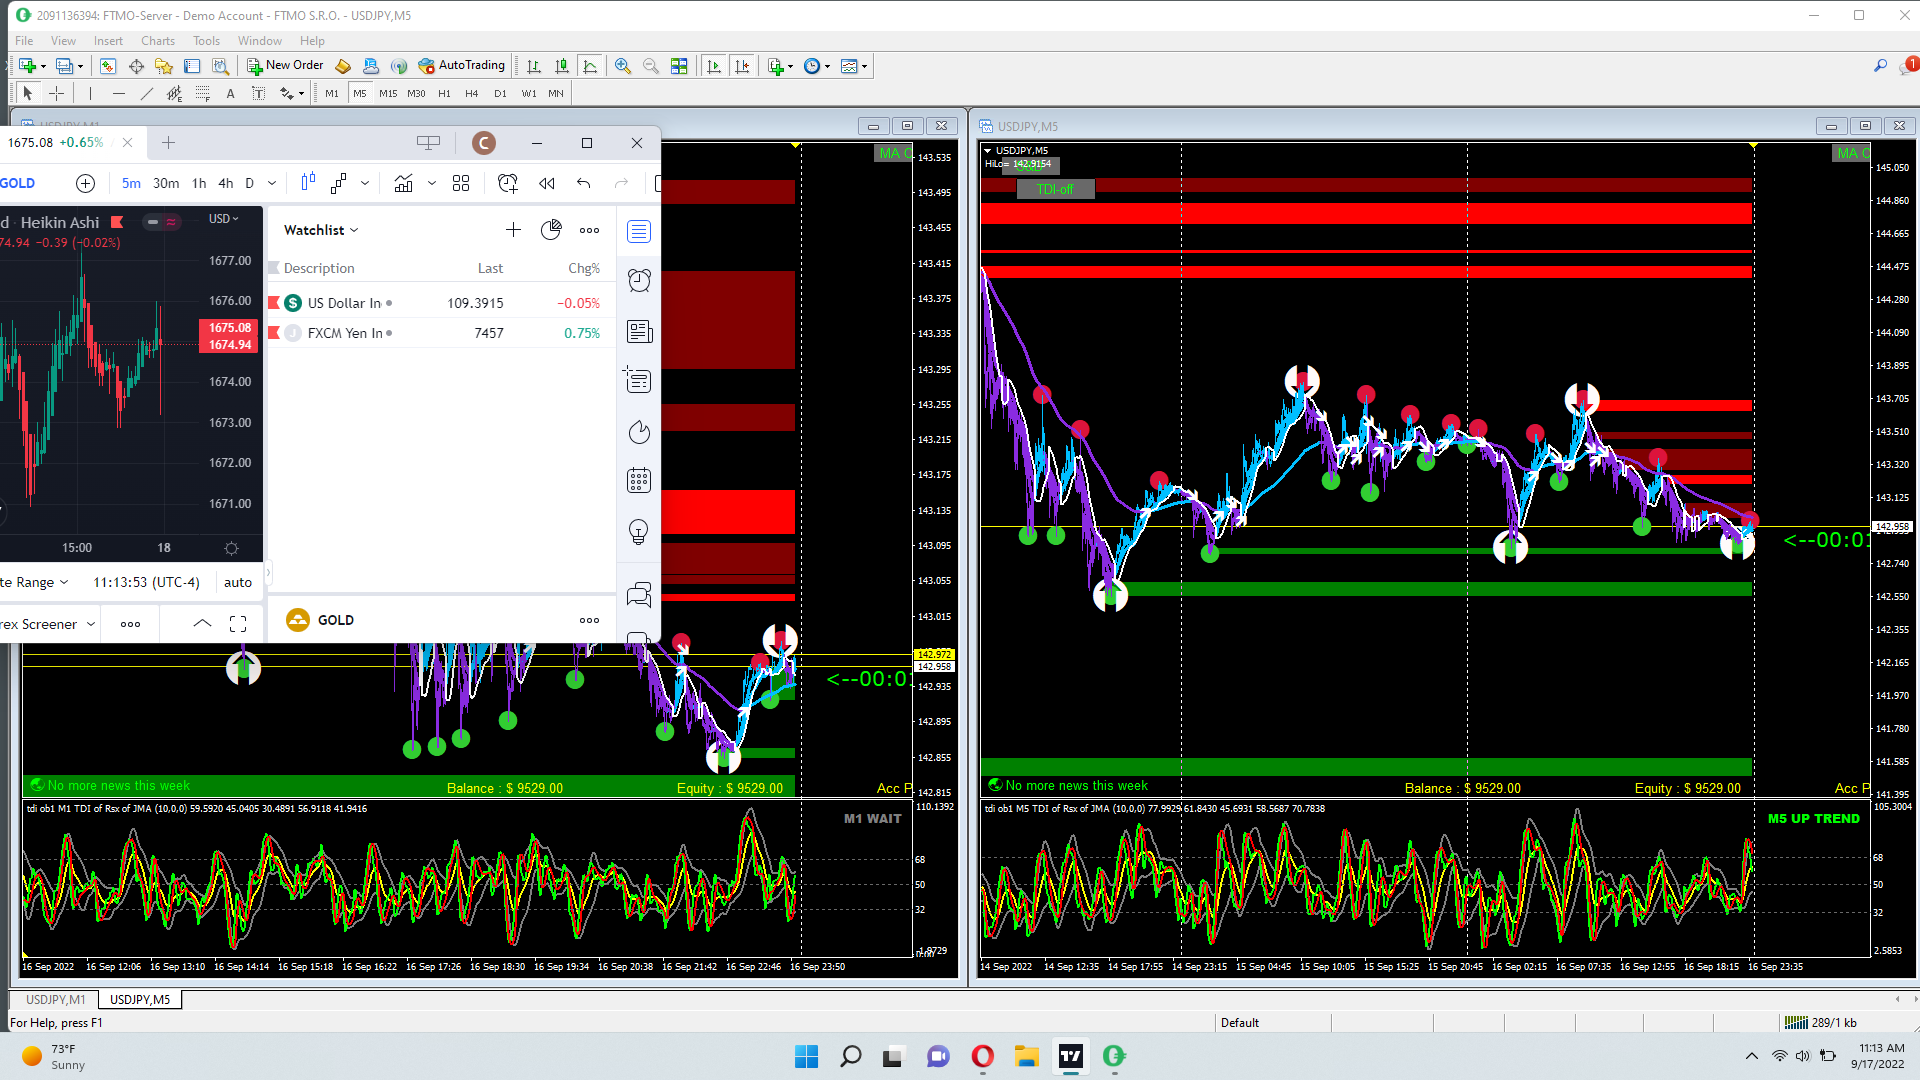The width and height of the screenshot is (1920, 1080).
Task: Open the ideas lightbulb icon in sidebar
Action: 639,531
